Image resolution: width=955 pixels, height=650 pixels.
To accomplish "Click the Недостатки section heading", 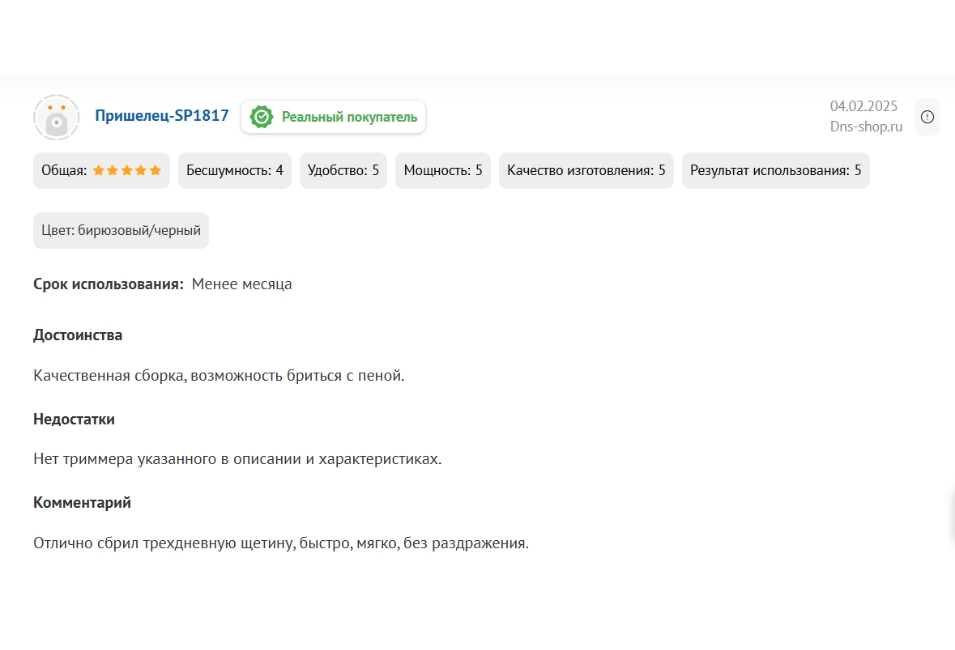I will click(x=74, y=419).
